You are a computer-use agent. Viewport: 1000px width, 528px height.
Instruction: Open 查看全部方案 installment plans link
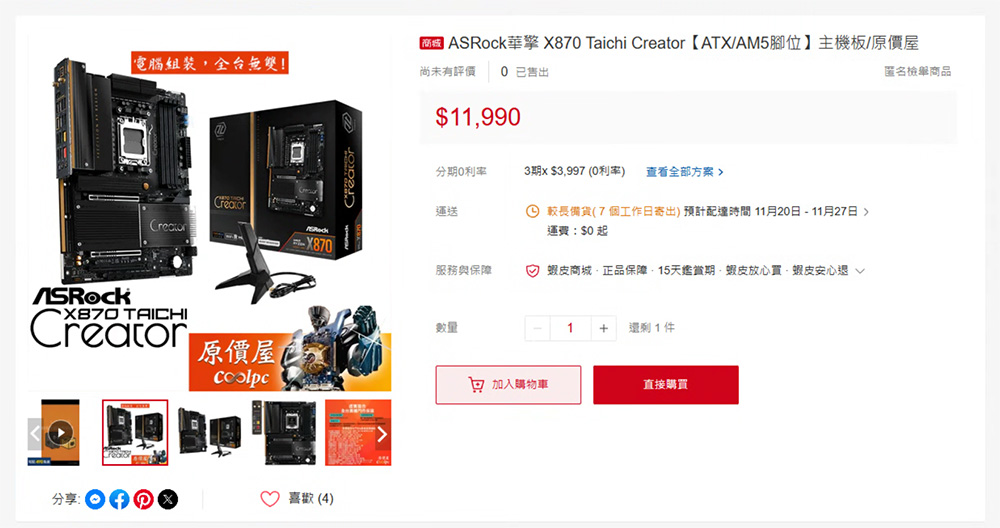point(684,172)
